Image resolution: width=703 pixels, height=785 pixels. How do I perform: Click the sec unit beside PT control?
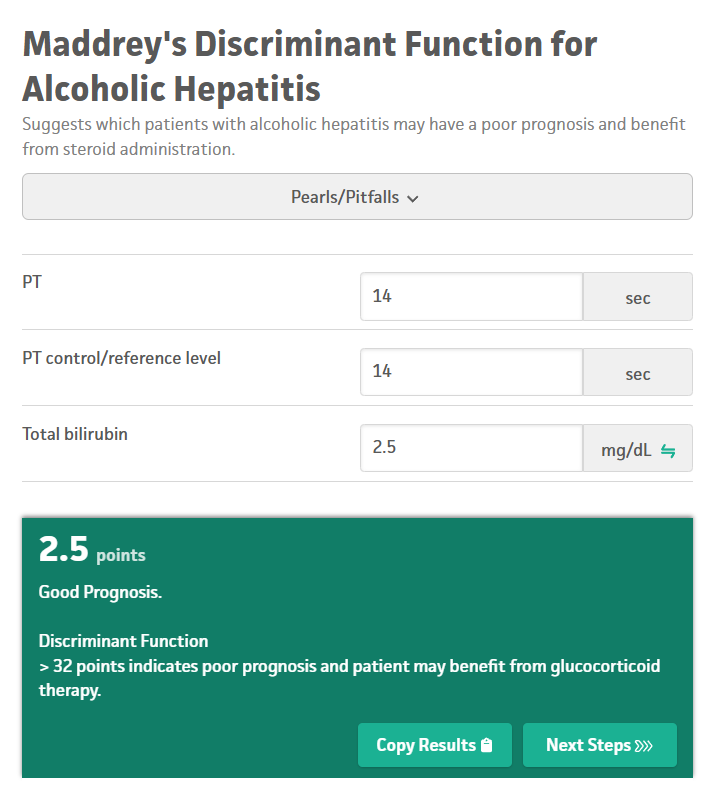(x=637, y=373)
